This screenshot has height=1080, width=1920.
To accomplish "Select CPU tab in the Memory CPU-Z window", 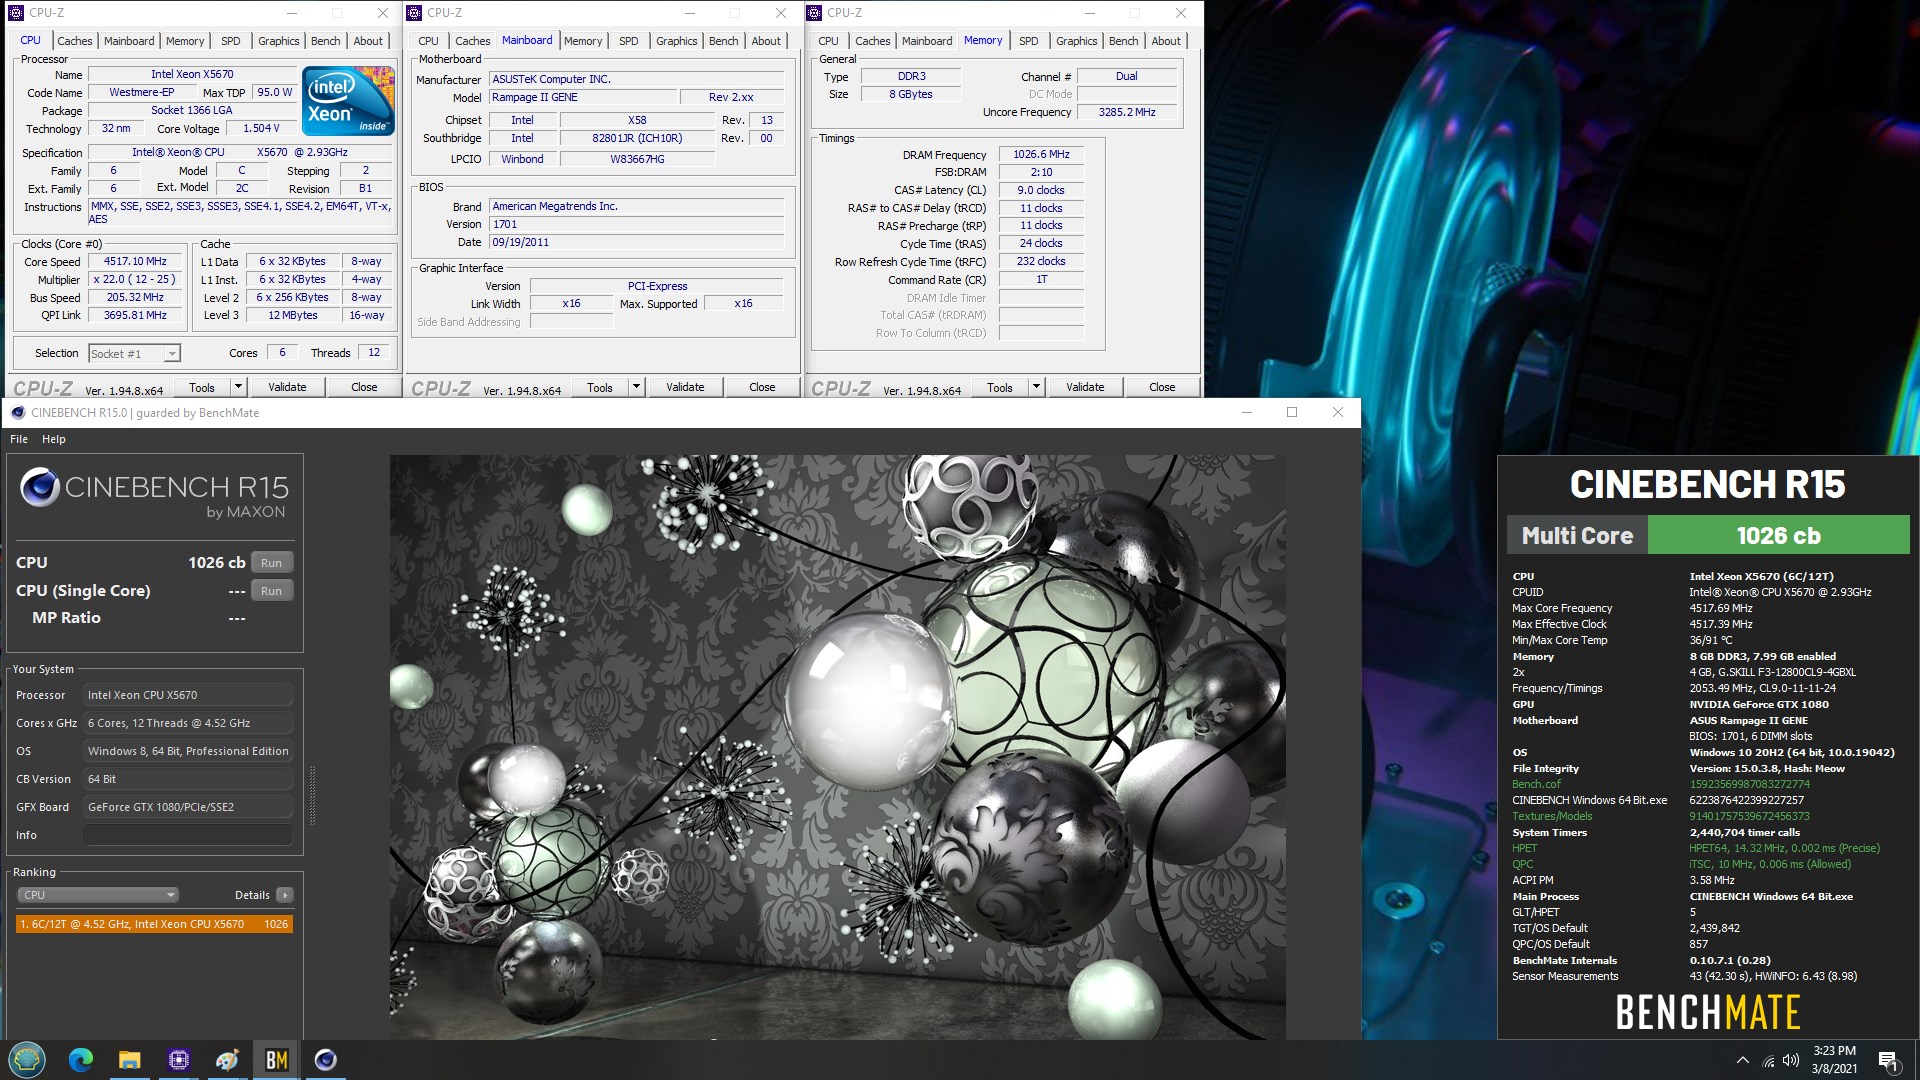I will tap(828, 41).
